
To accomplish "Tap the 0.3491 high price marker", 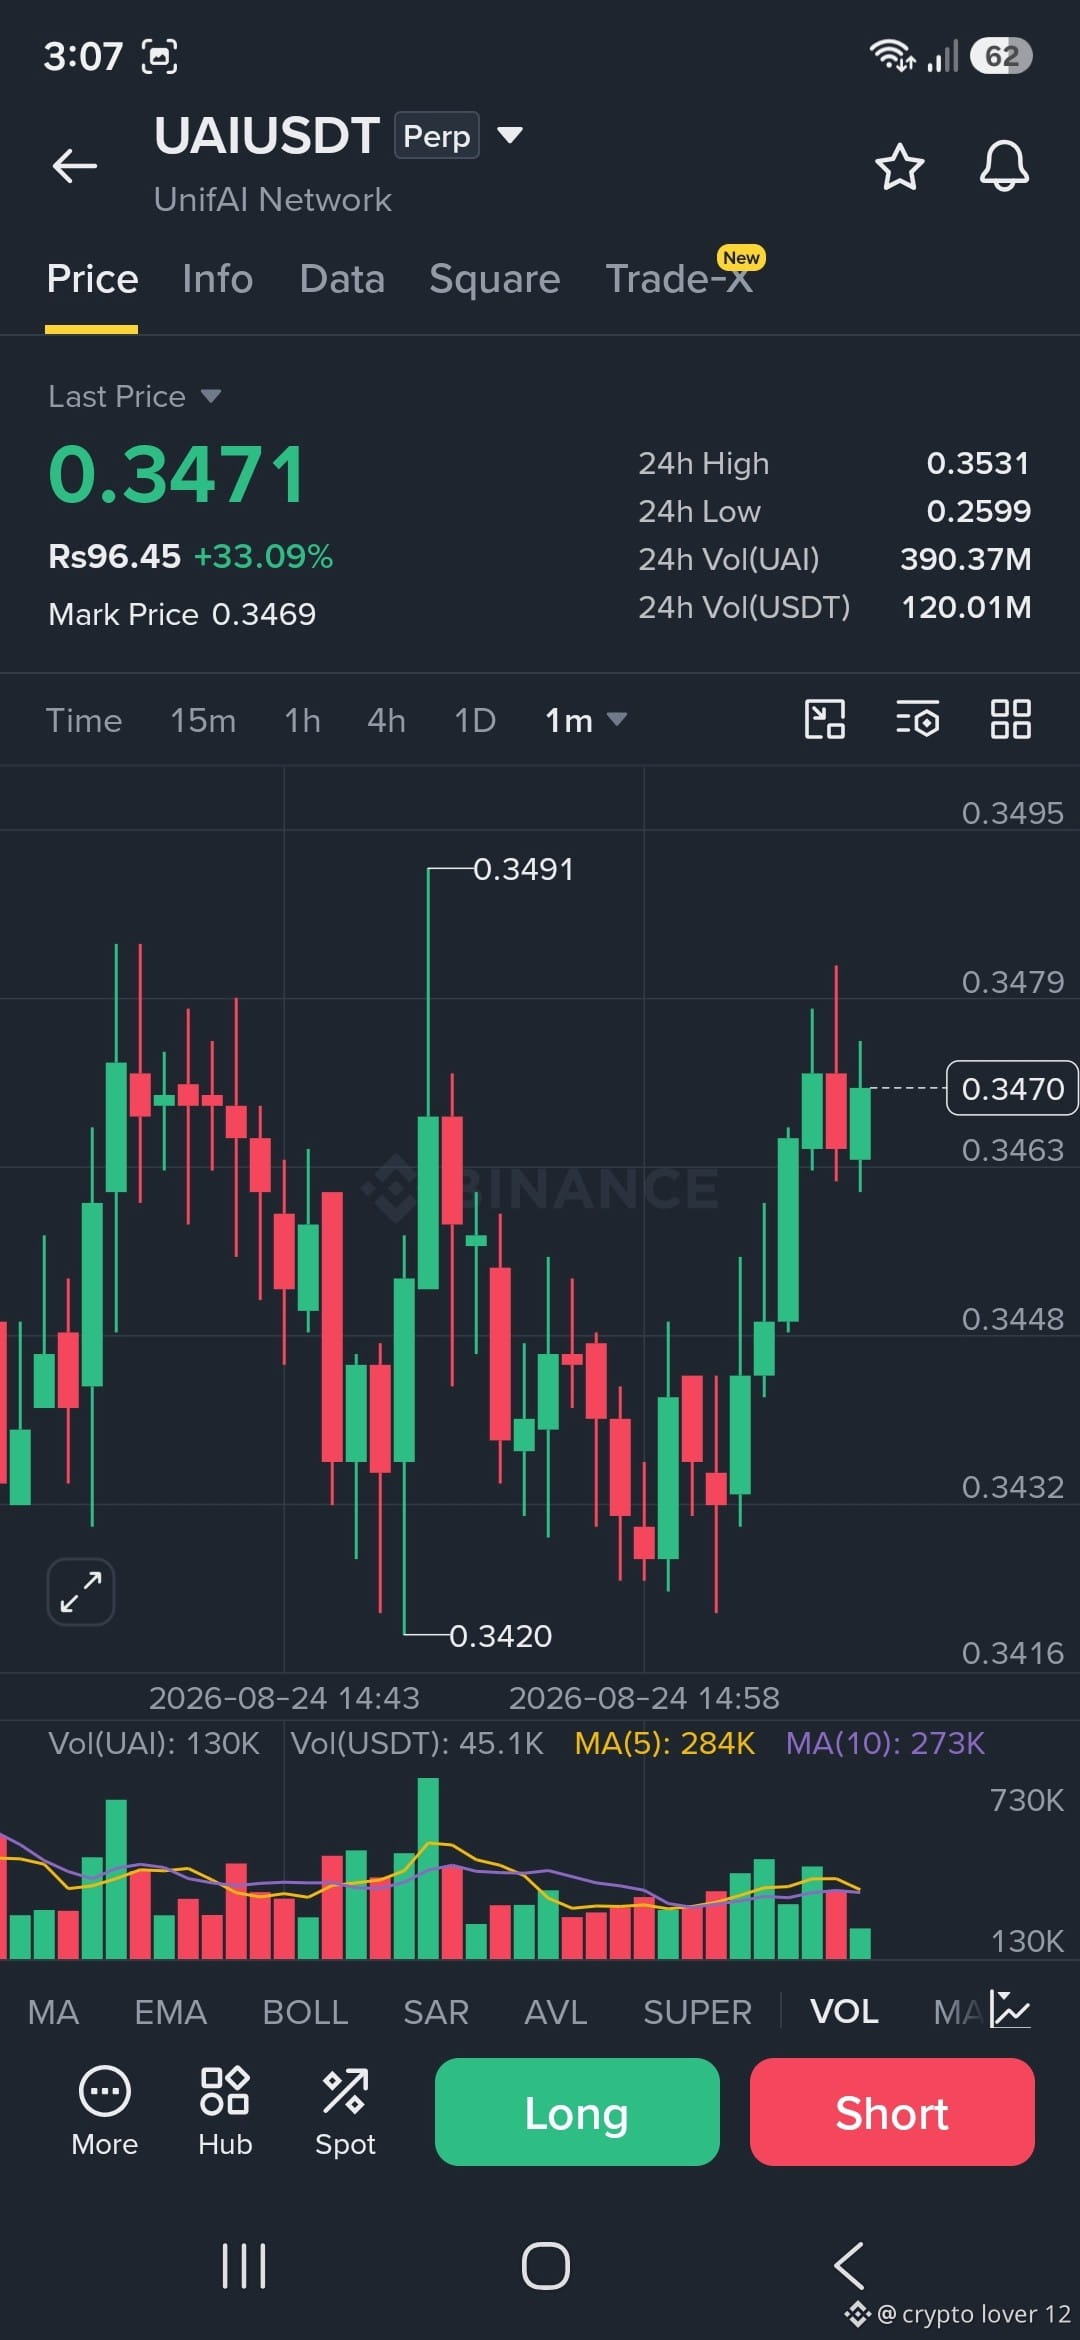I will point(523,869).
